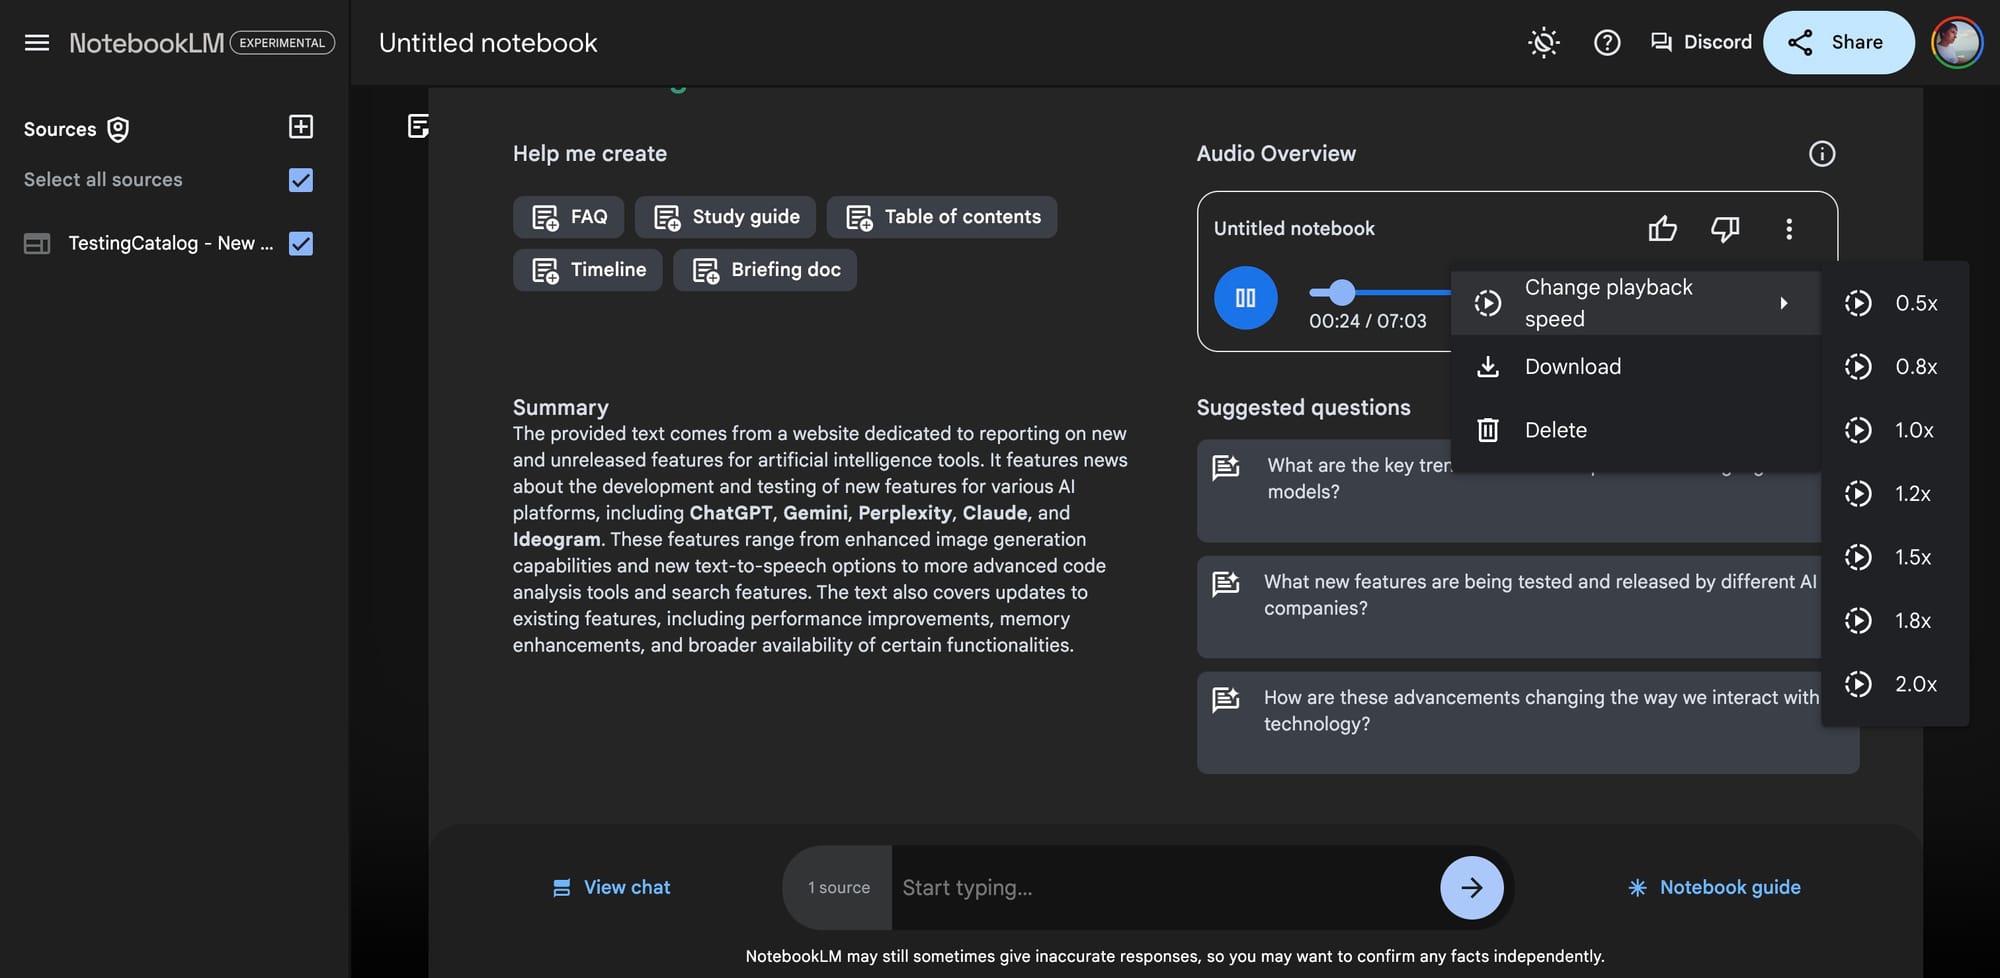The height and width of the screenshot is (978, 2000).
Task: Add a new source with plus icon
Action: [x=301, y=127]
